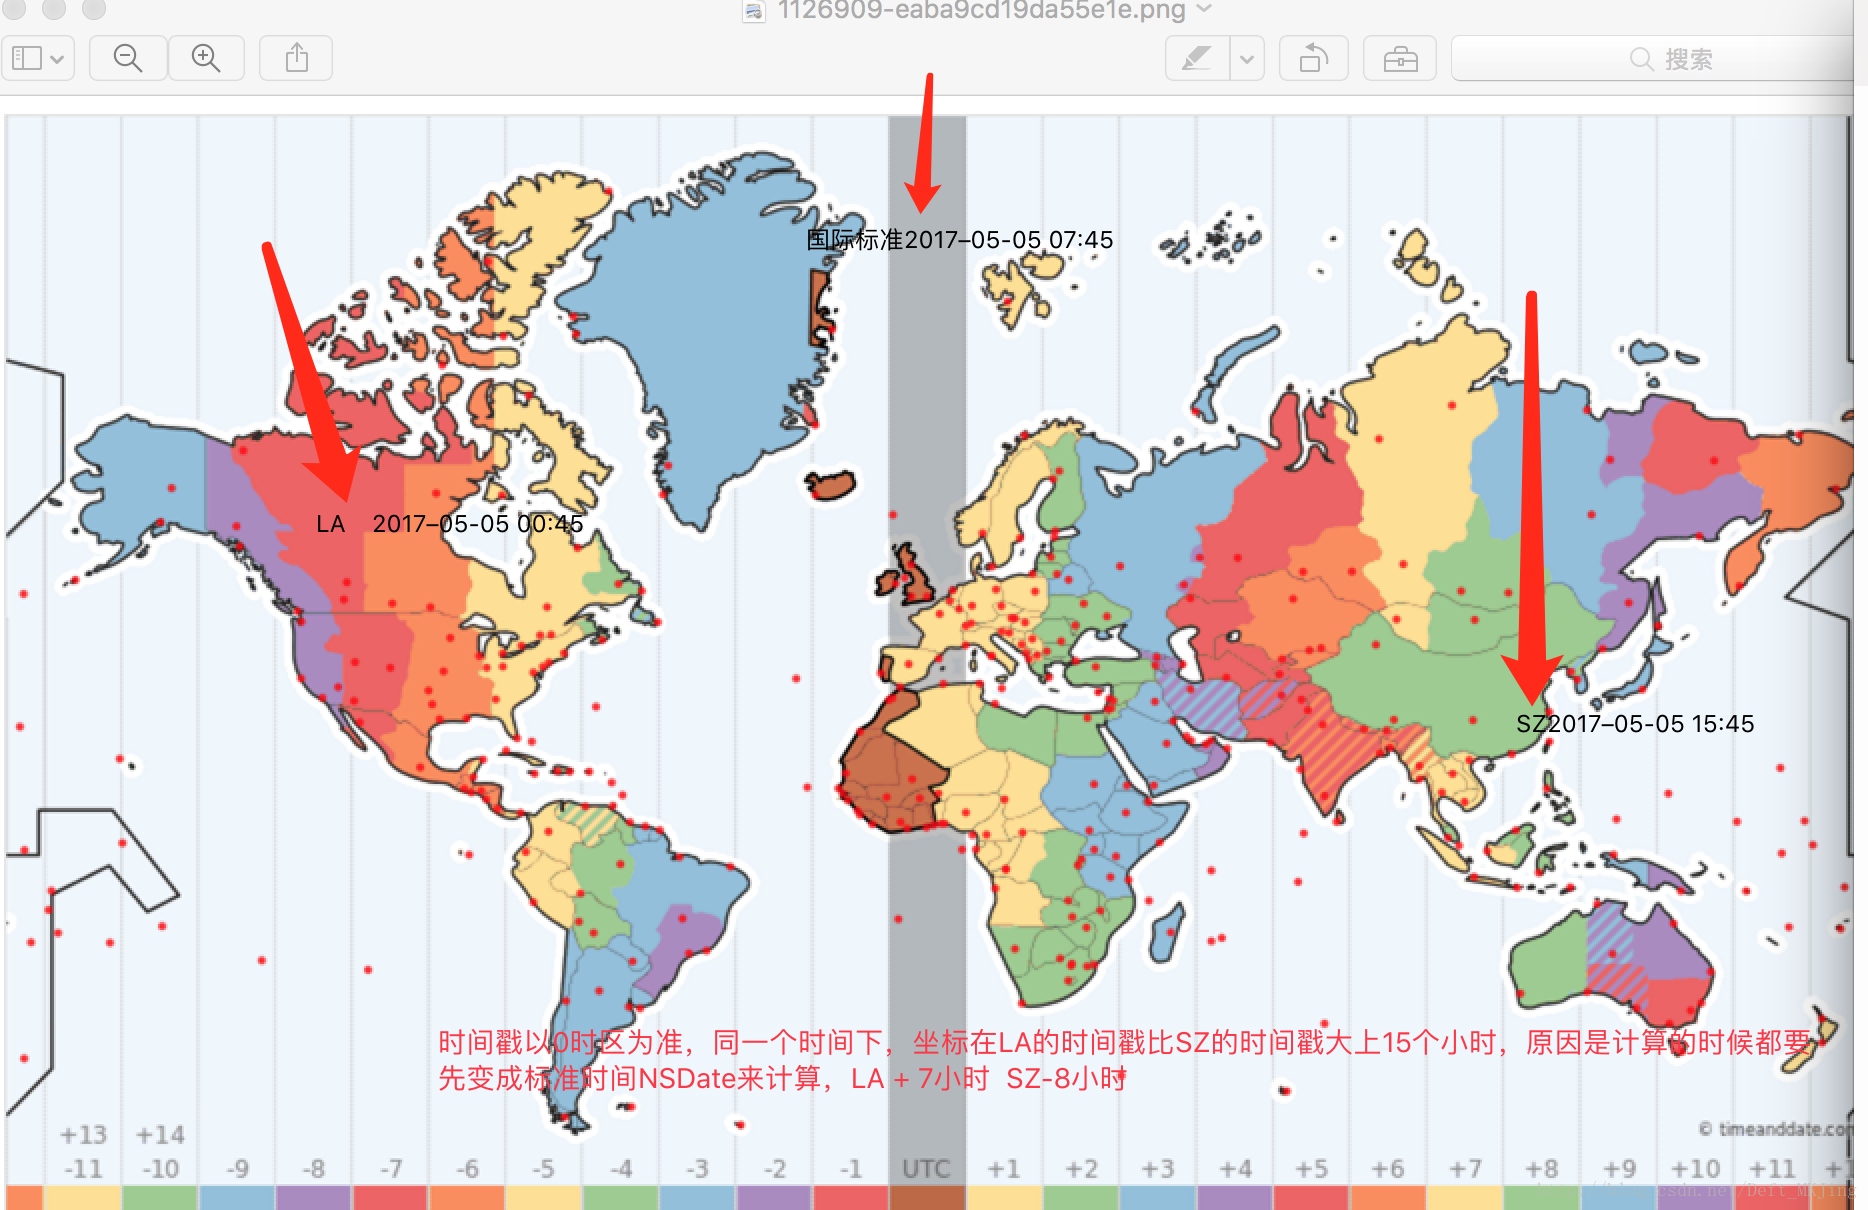Viewport: 1868px width, 1210px height.
Task: Click the red note line starting 先变成标准时间NSDate
Action: point(783,1079)
